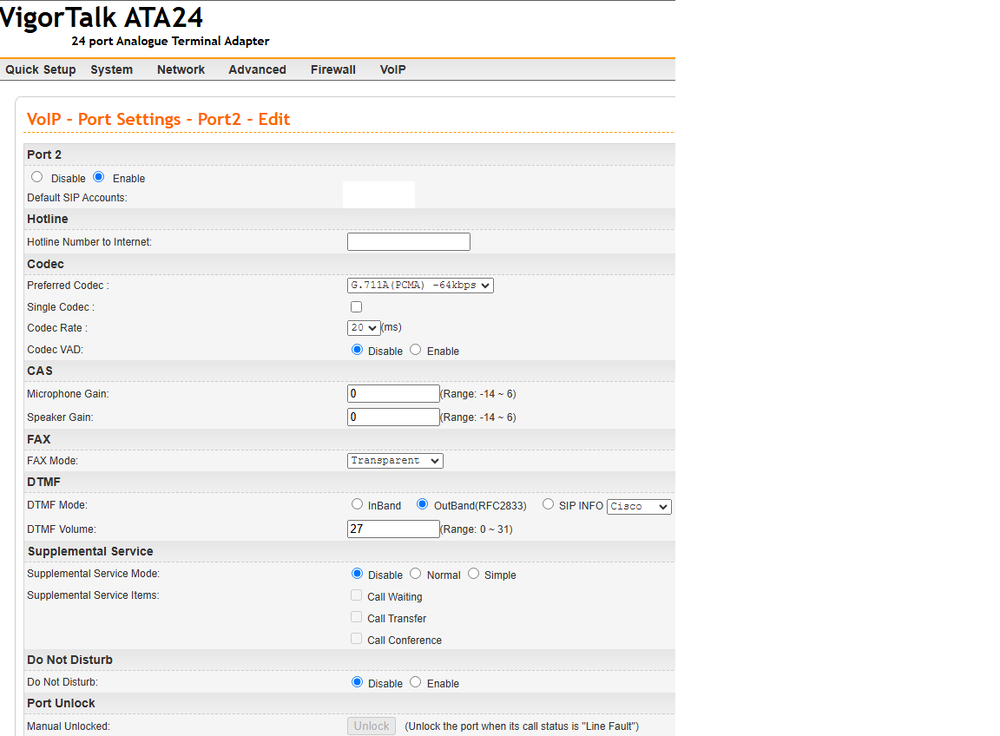Open the Advanced menu

tap(257, 70)
